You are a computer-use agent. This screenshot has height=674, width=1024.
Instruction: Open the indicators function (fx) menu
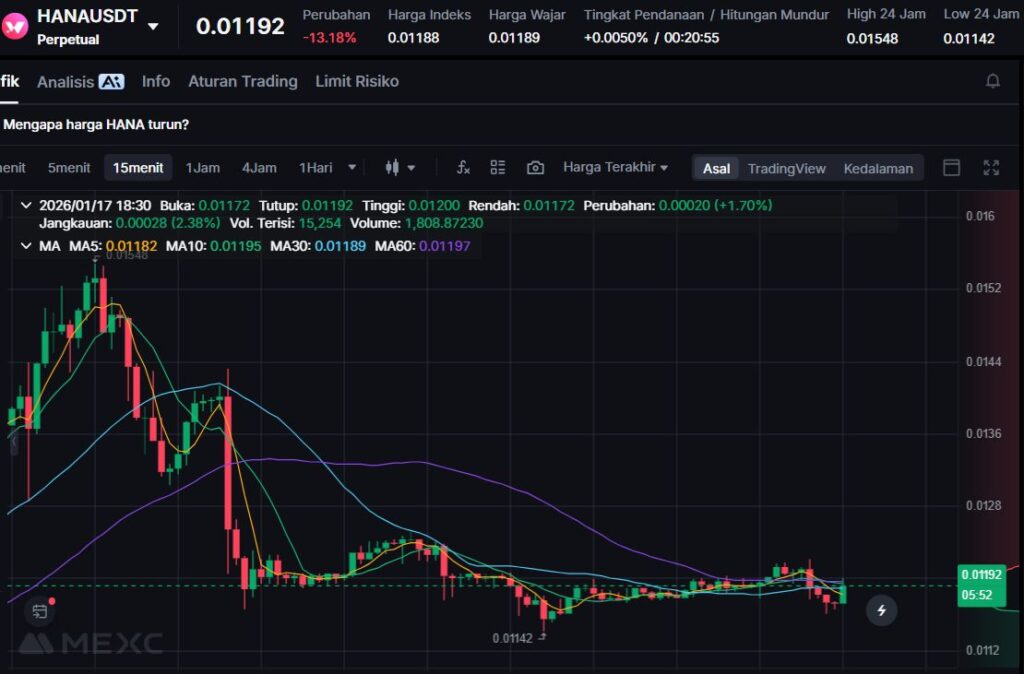click(463, 168)
